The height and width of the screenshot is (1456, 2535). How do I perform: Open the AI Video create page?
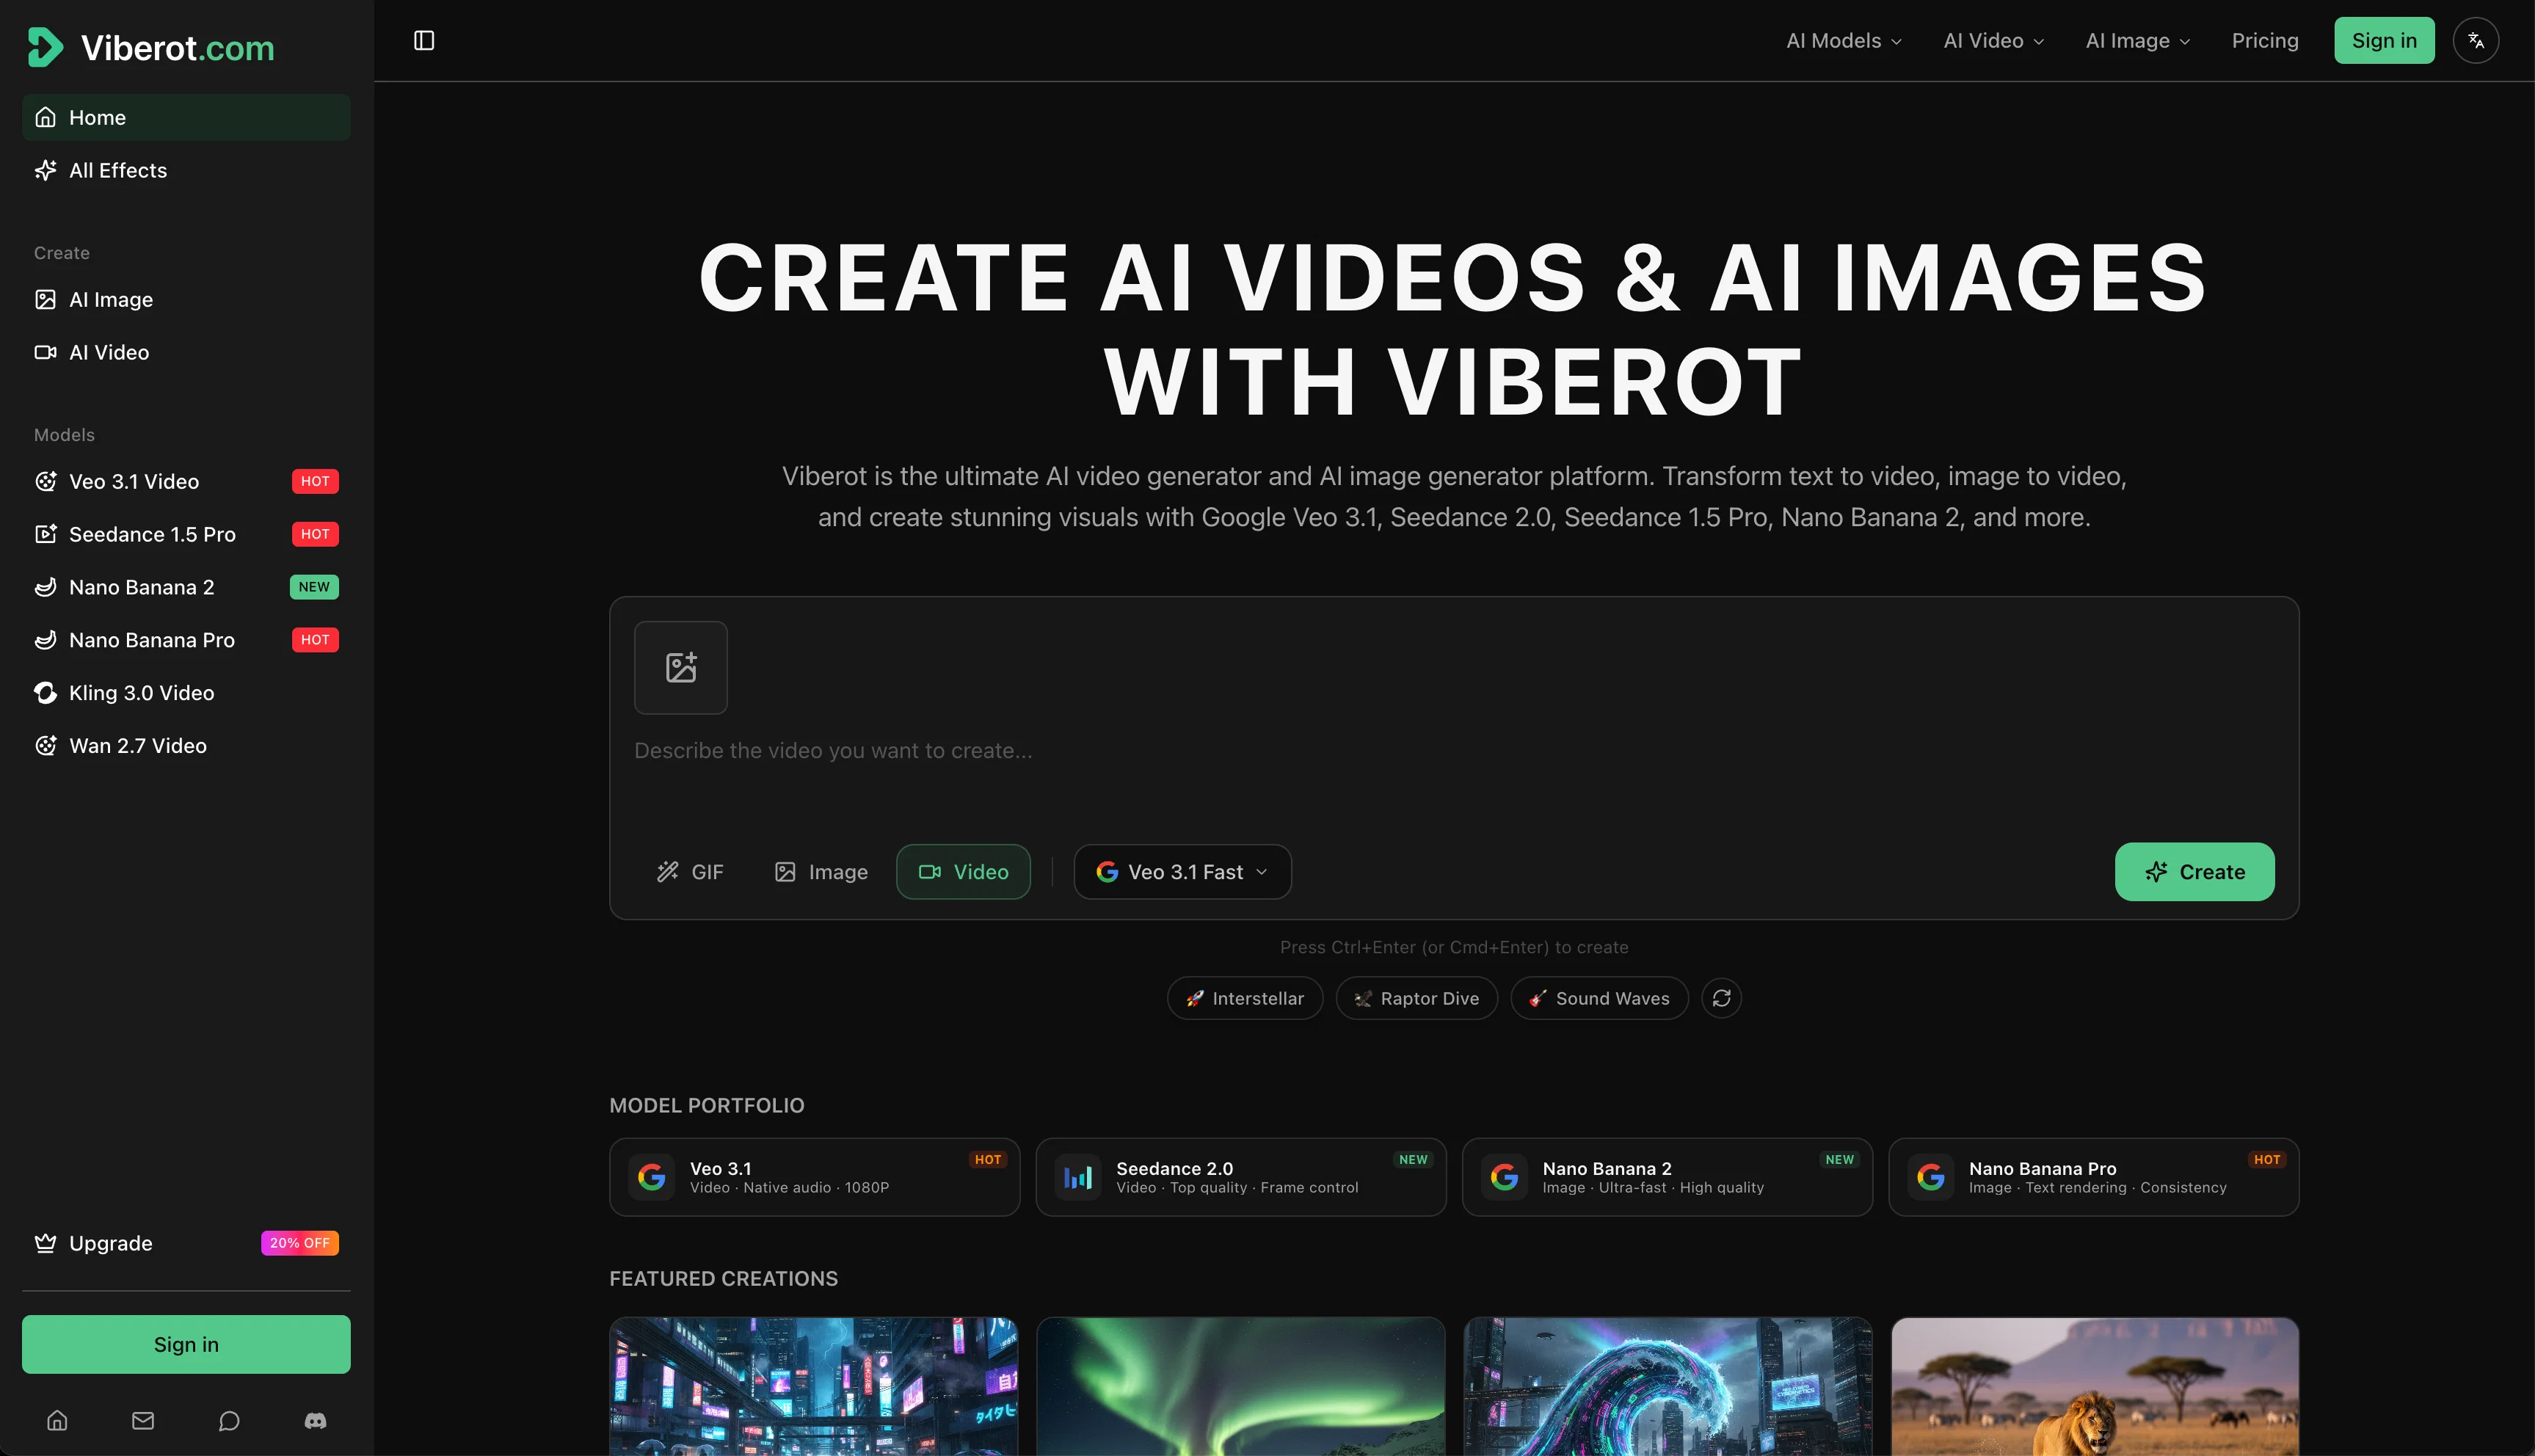pyautogui.click(x=186, y=352)
